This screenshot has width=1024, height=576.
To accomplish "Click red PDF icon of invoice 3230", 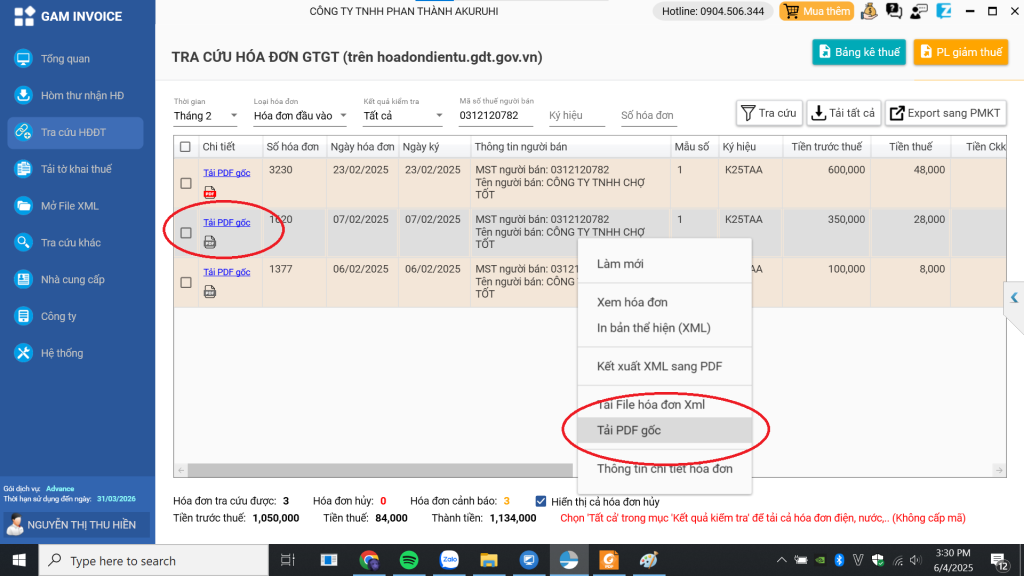I will pyautogui.click(x=210, y=192).
